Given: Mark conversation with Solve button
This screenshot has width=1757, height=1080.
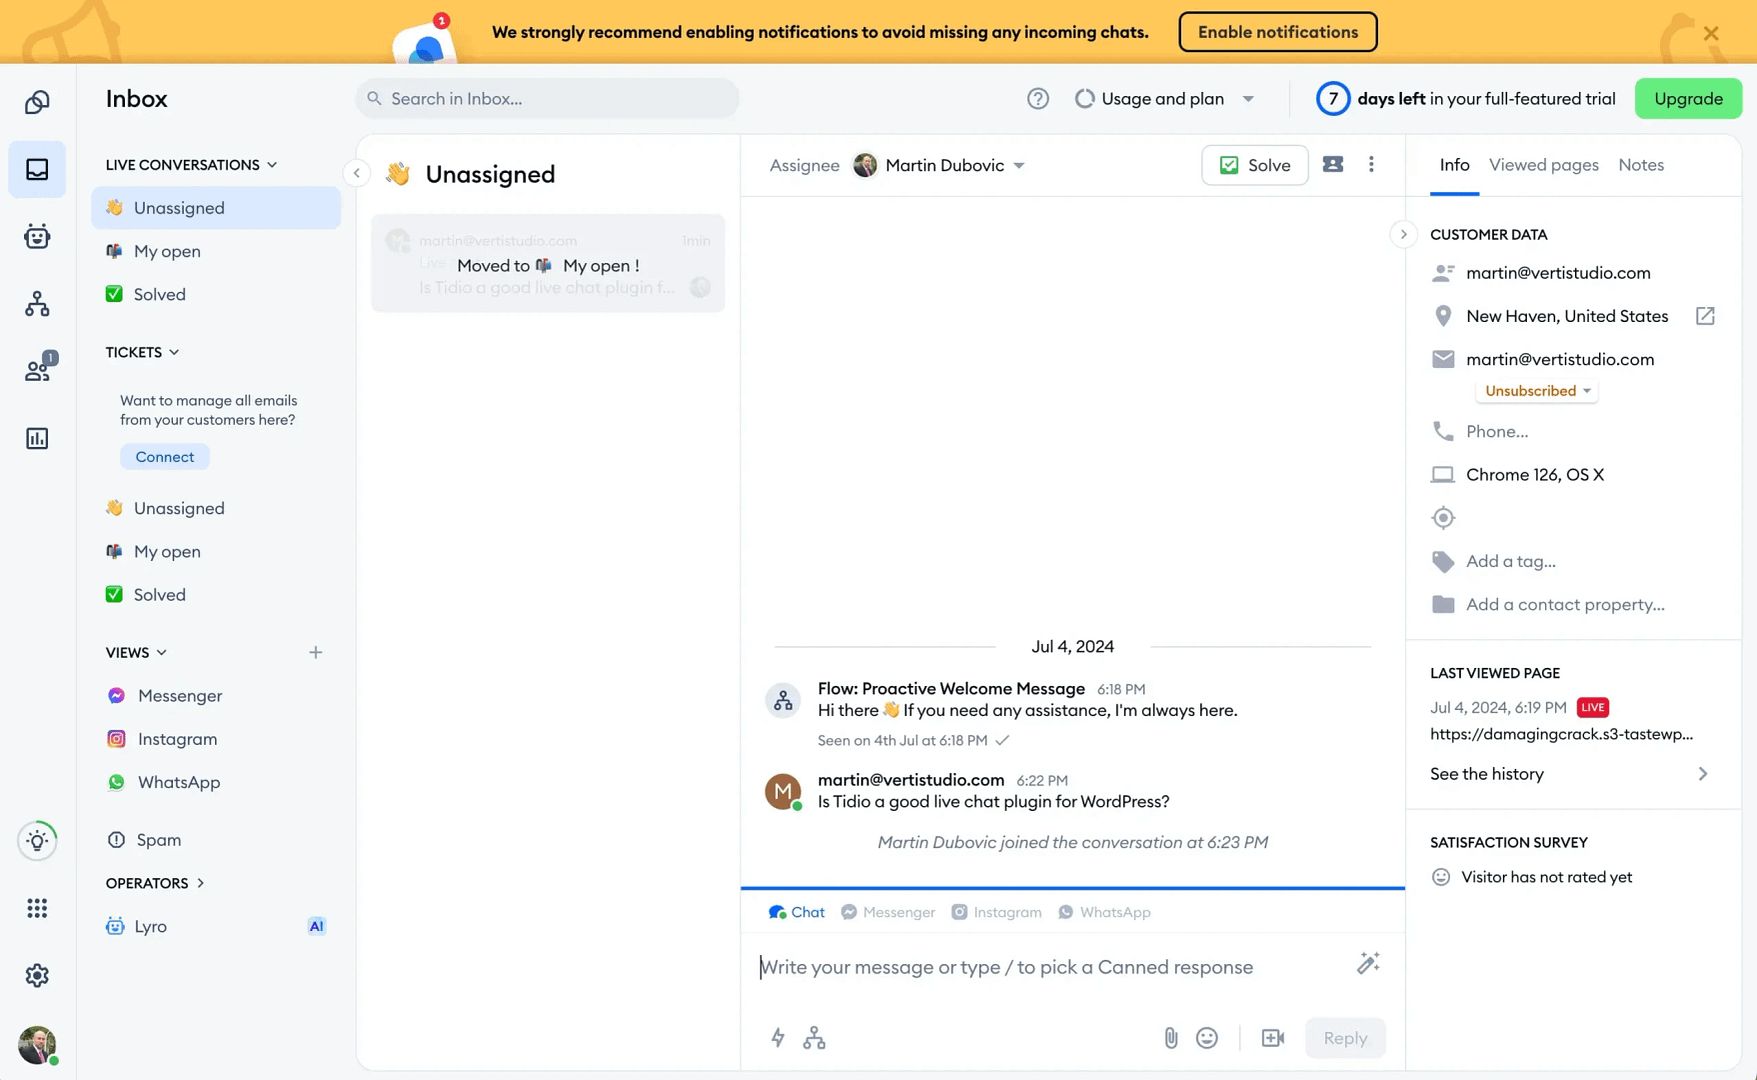Looking at the screenshot, I should [x=1255, y=165].
